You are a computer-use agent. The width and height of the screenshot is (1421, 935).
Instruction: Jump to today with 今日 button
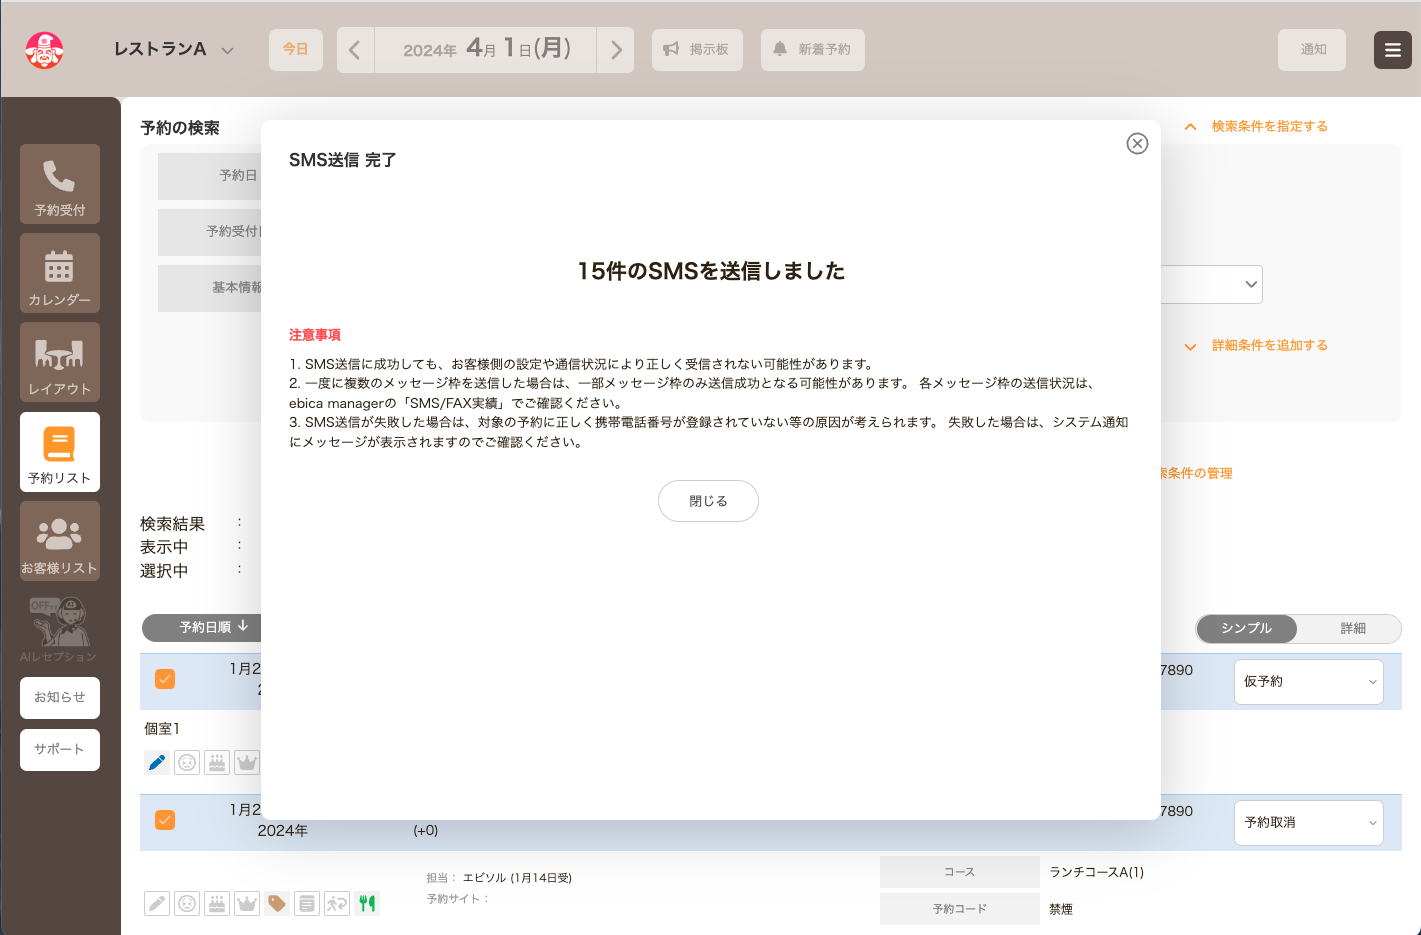[295, 49]
